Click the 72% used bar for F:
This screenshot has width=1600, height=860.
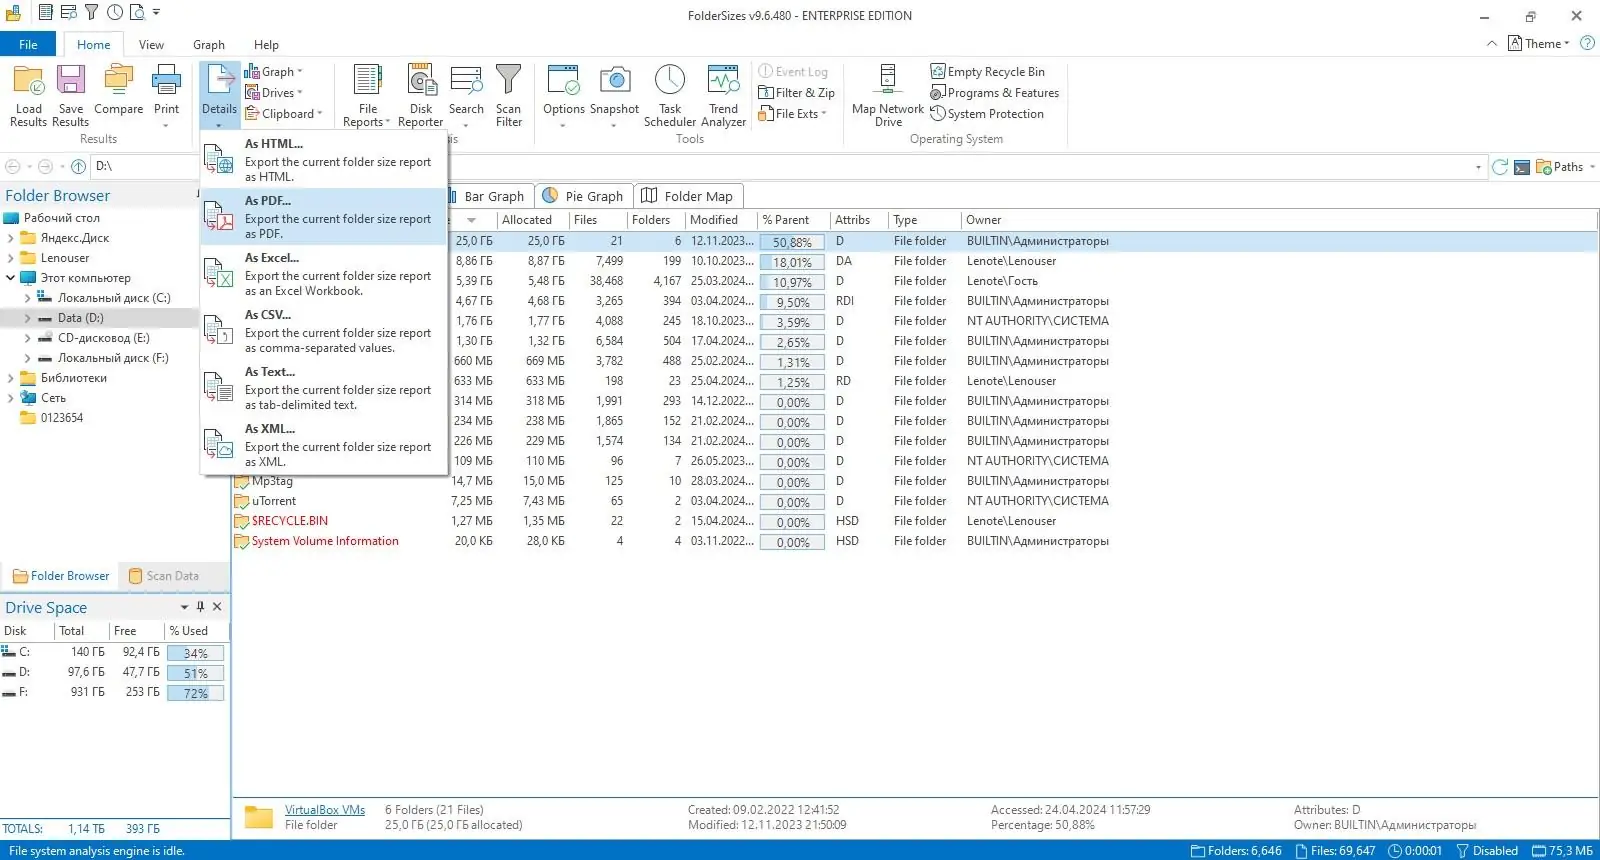(196, 693)
